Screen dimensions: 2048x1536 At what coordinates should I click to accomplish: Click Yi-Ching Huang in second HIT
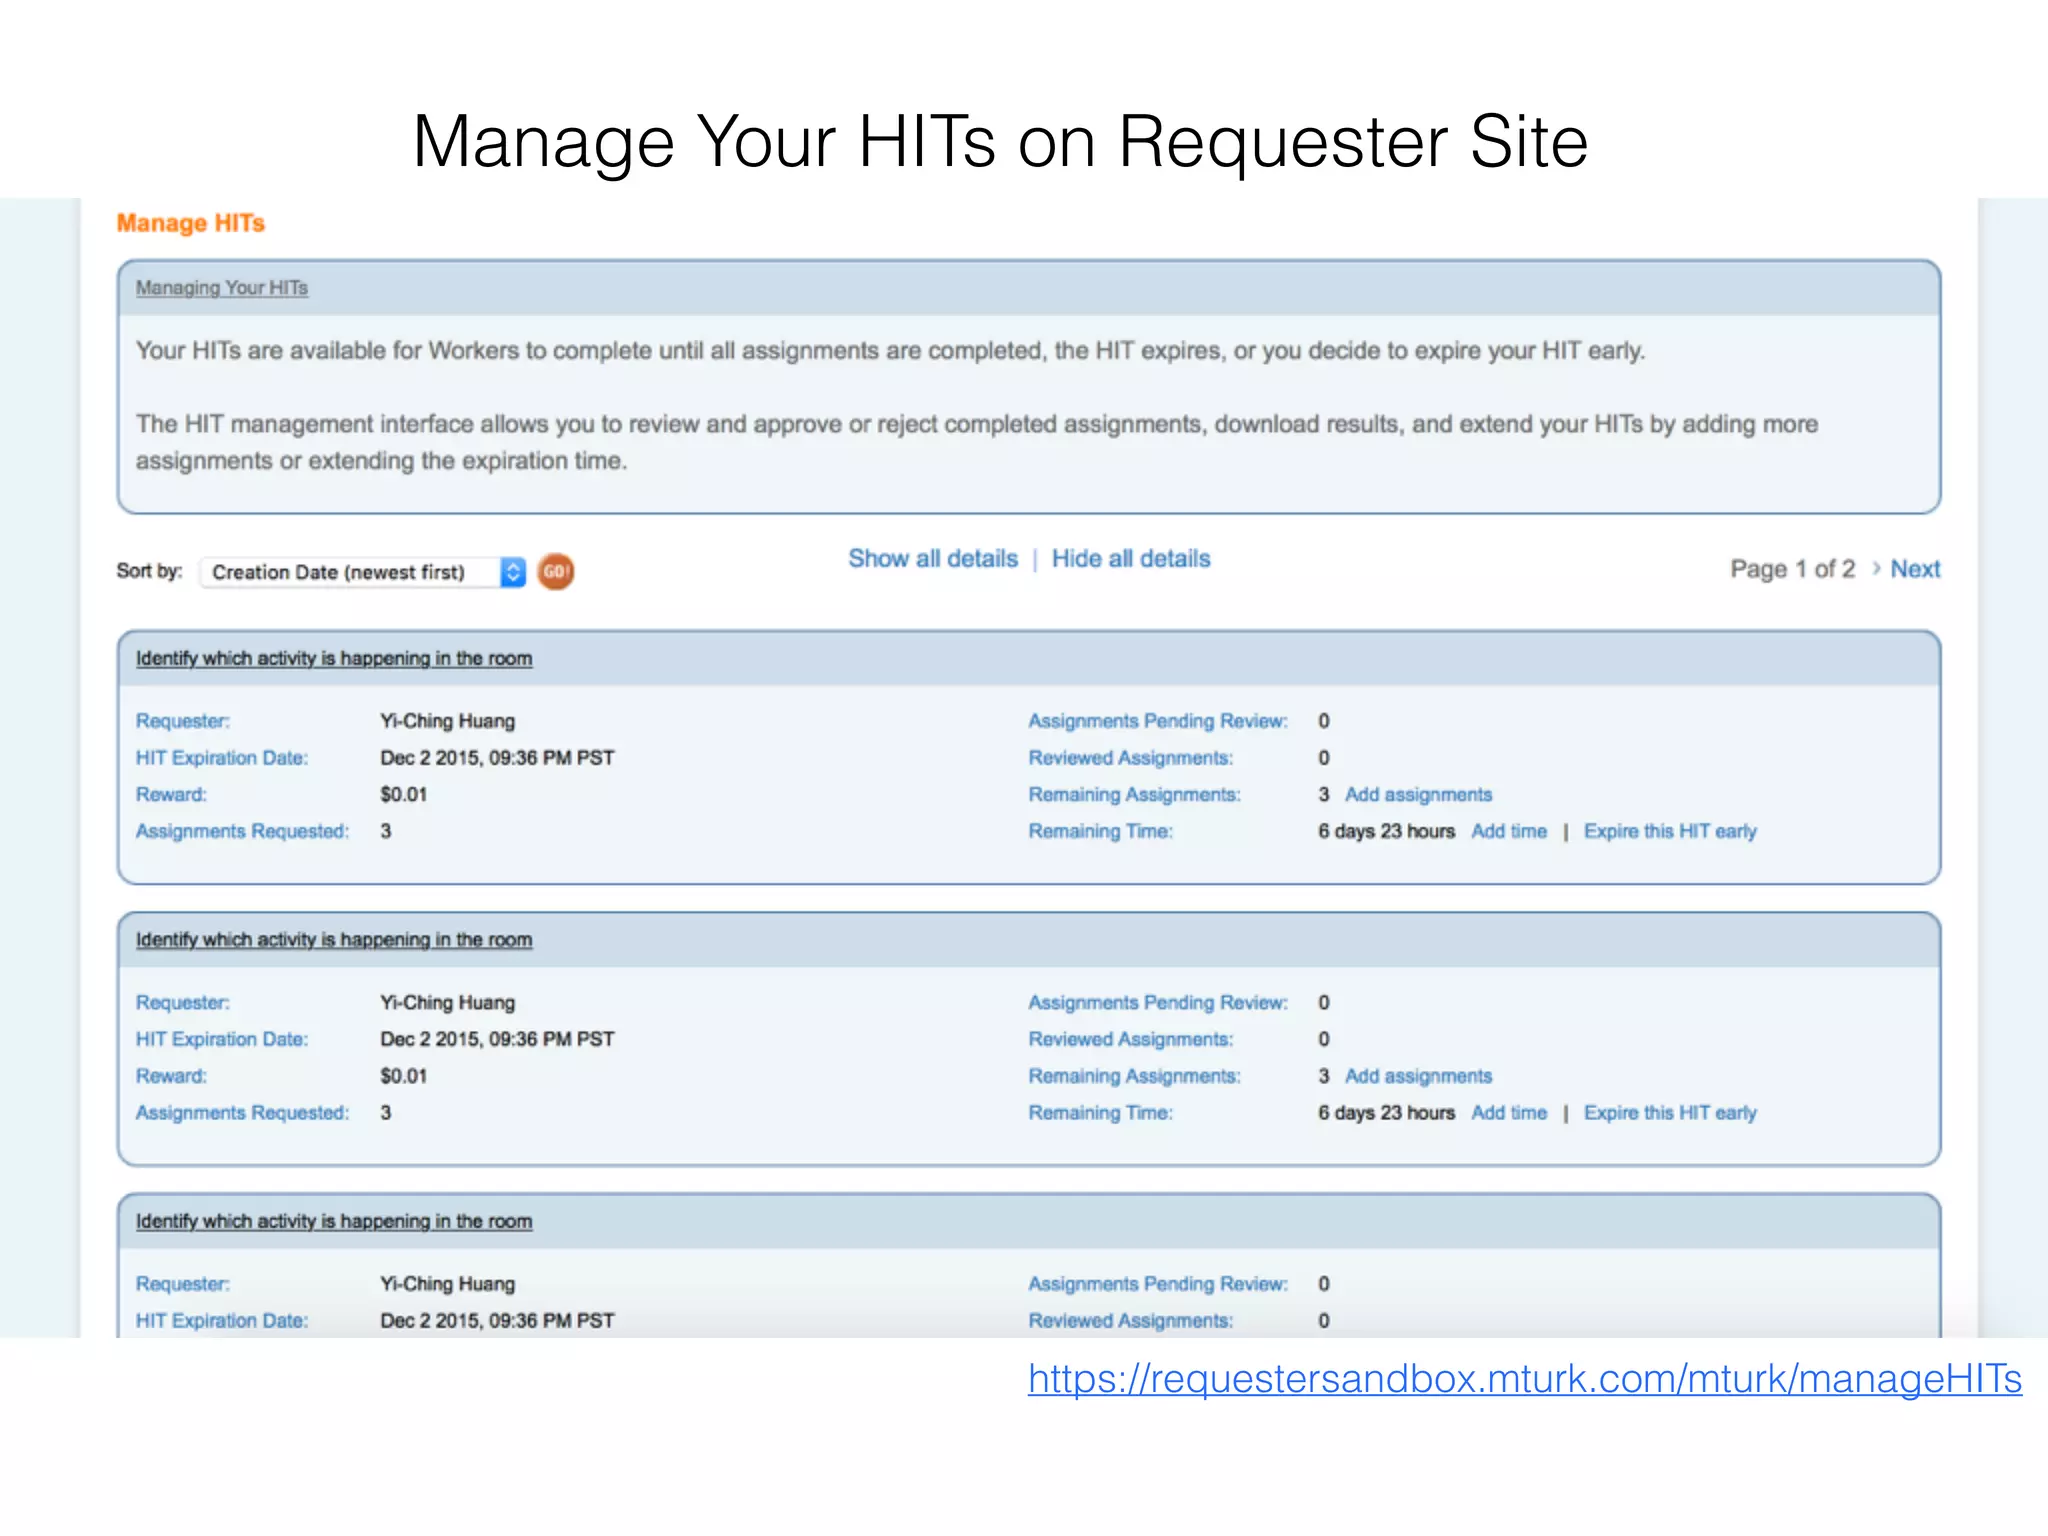(448, 1003)
